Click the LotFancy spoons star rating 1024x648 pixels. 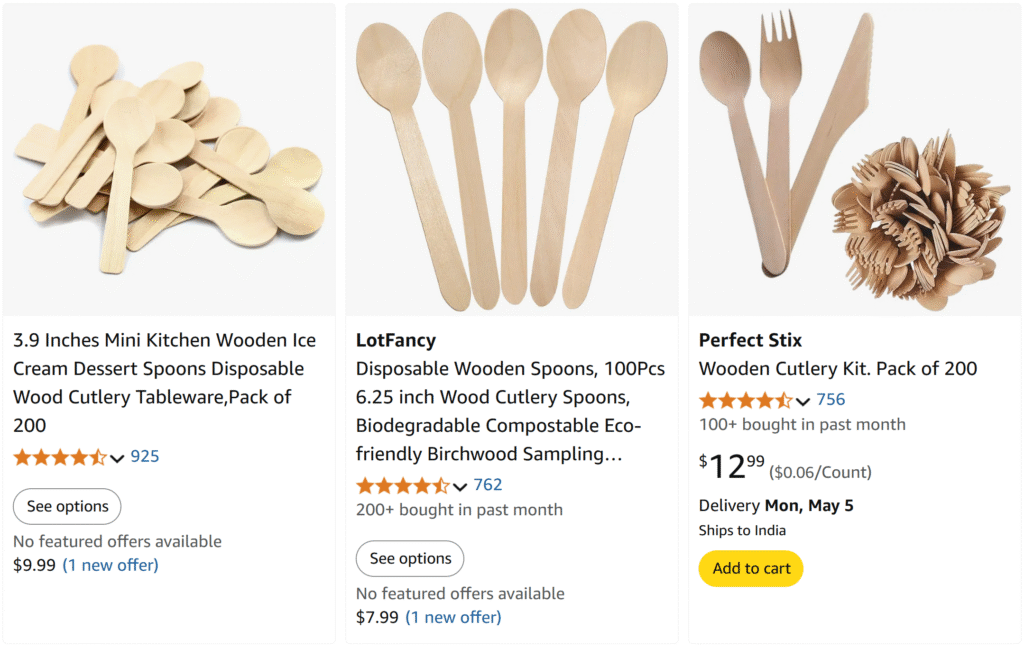tap(402, 486)
